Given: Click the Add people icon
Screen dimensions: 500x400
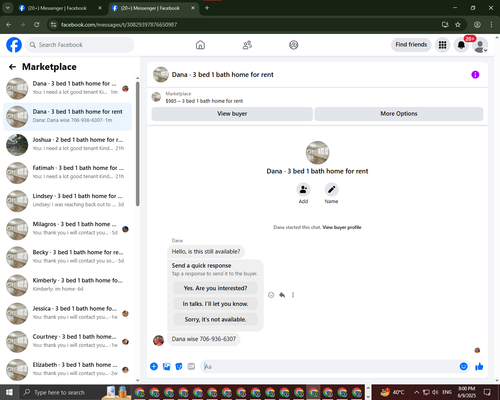Looking at the screenshot, I should click(303, 190).
